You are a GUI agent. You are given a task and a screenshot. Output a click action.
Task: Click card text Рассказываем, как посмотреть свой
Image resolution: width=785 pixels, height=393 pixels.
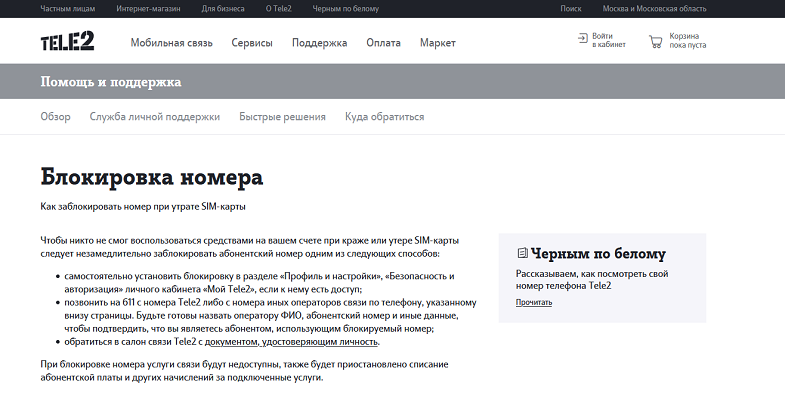click(x=592, y=280)
